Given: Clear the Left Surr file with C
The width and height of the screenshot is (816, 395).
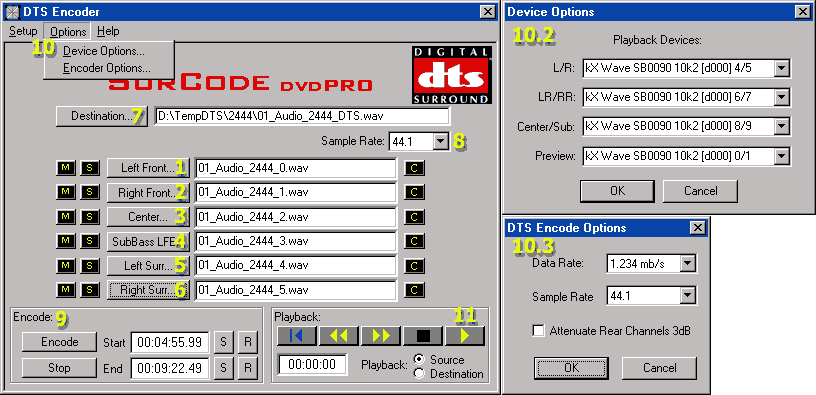Looking at the screenshot, I should click(x=414, y=266).
